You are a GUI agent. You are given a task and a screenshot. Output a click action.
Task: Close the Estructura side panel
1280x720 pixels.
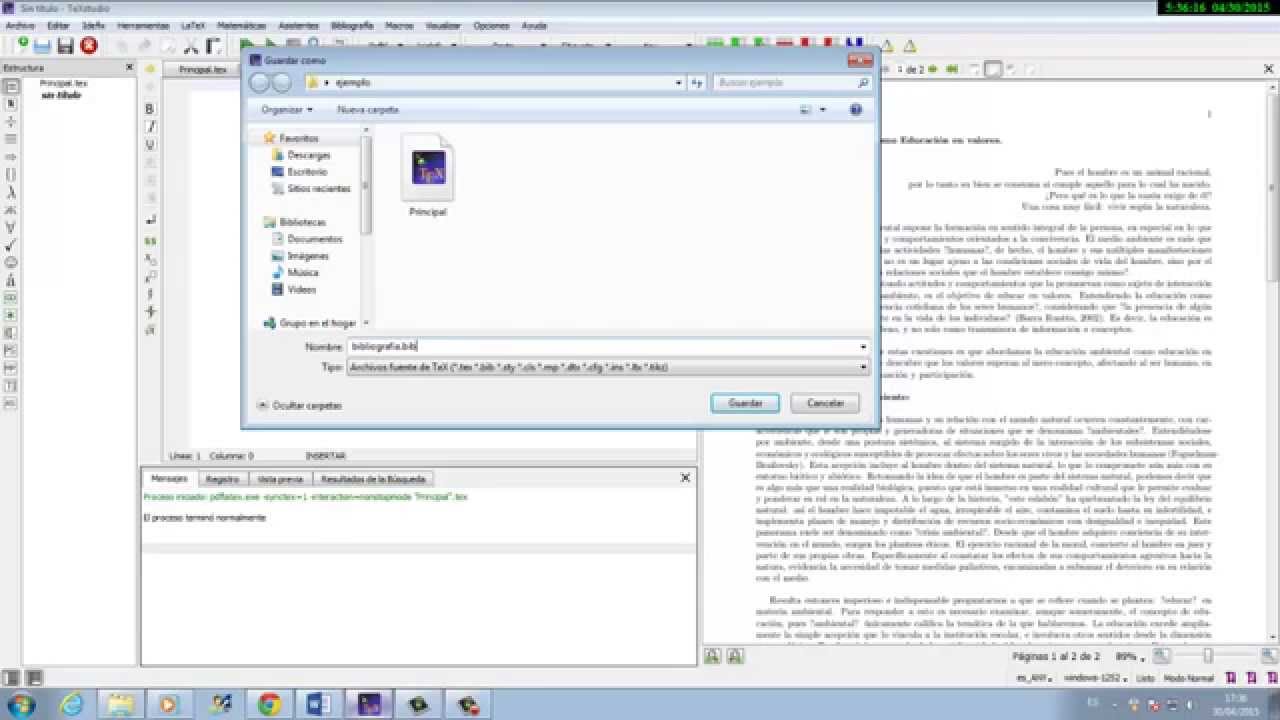click(130, 68)
